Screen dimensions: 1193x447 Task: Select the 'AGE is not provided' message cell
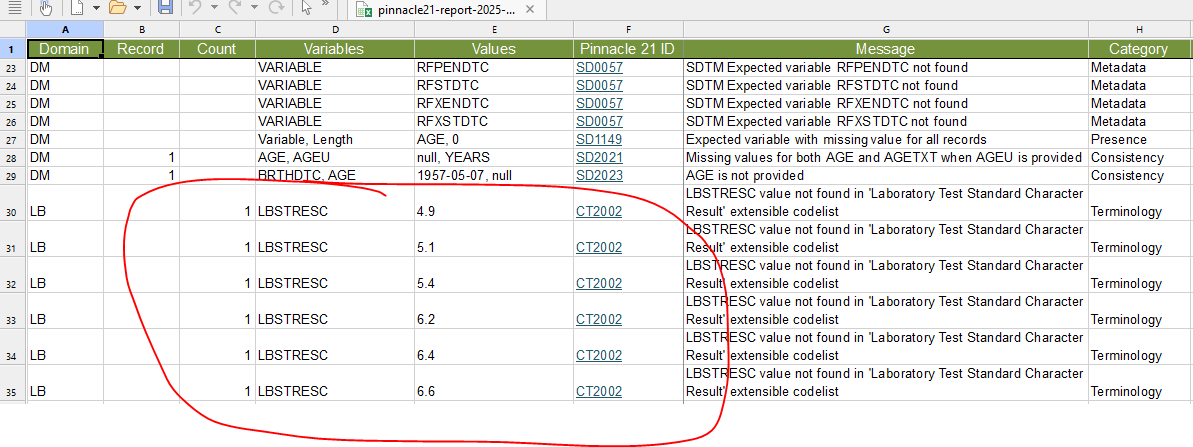pos(886,176)
